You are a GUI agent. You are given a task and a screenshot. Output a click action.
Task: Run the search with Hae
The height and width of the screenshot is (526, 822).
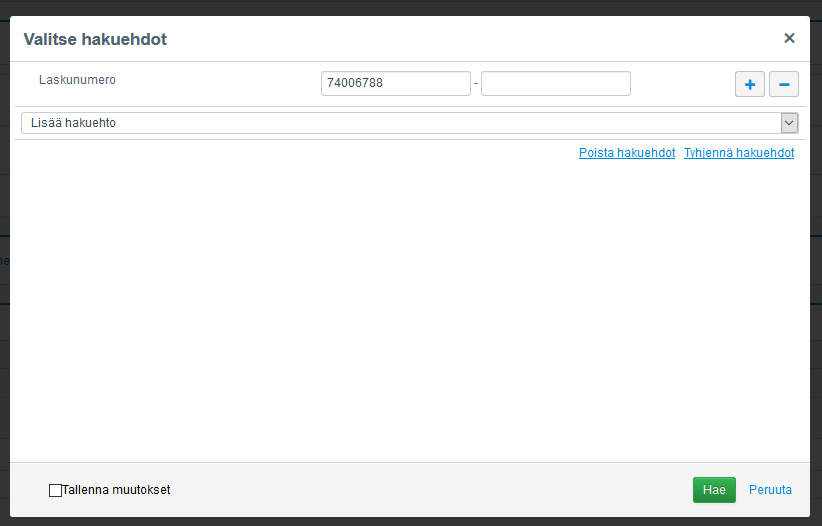pos(714,490)
